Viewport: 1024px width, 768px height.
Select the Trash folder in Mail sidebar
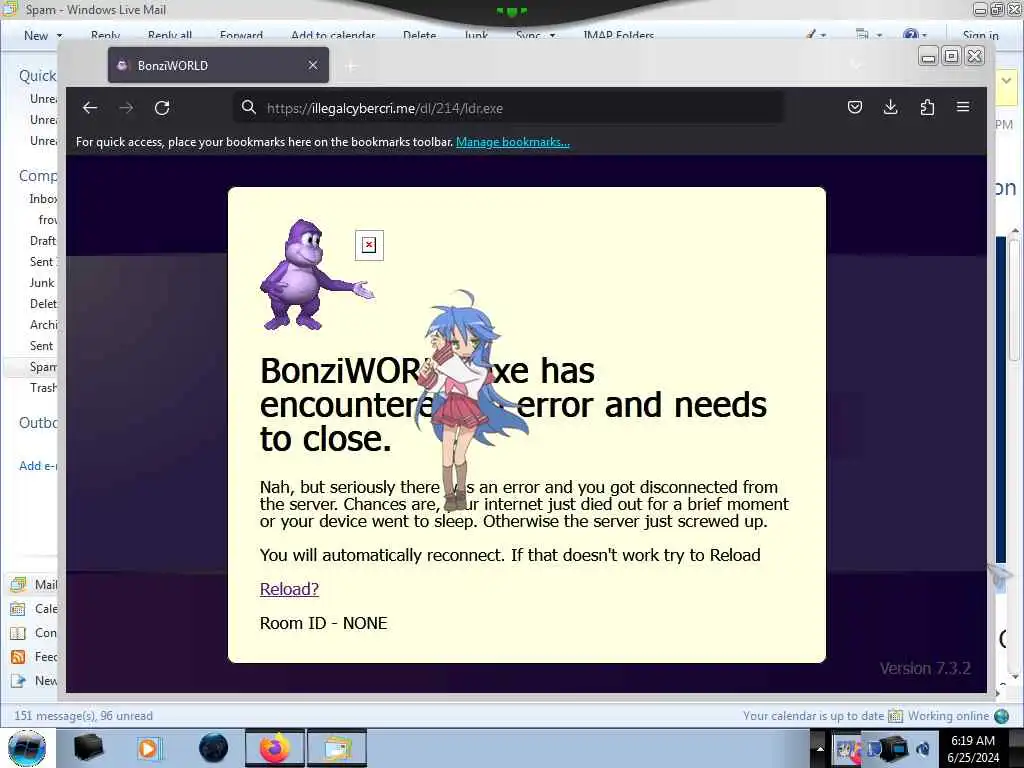pyautogui.click(x=43, y=388)
